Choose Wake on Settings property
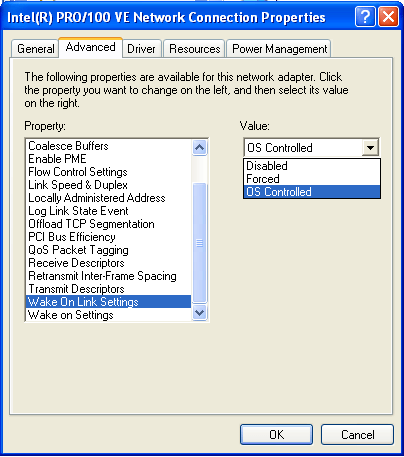 108,315
